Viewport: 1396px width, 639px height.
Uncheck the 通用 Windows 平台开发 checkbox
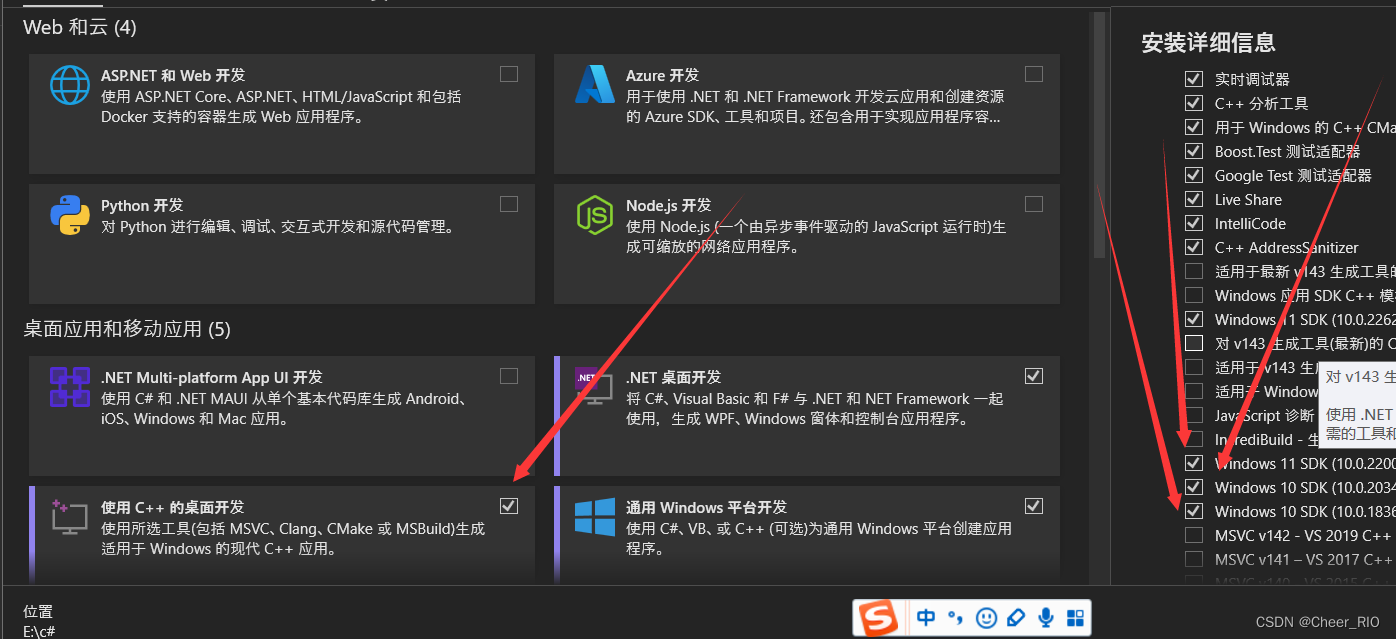tap(1034, 505)
